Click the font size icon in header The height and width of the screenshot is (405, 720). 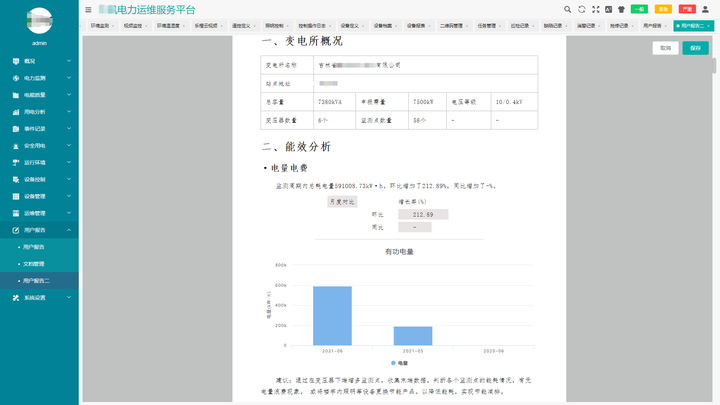(608, 9)
